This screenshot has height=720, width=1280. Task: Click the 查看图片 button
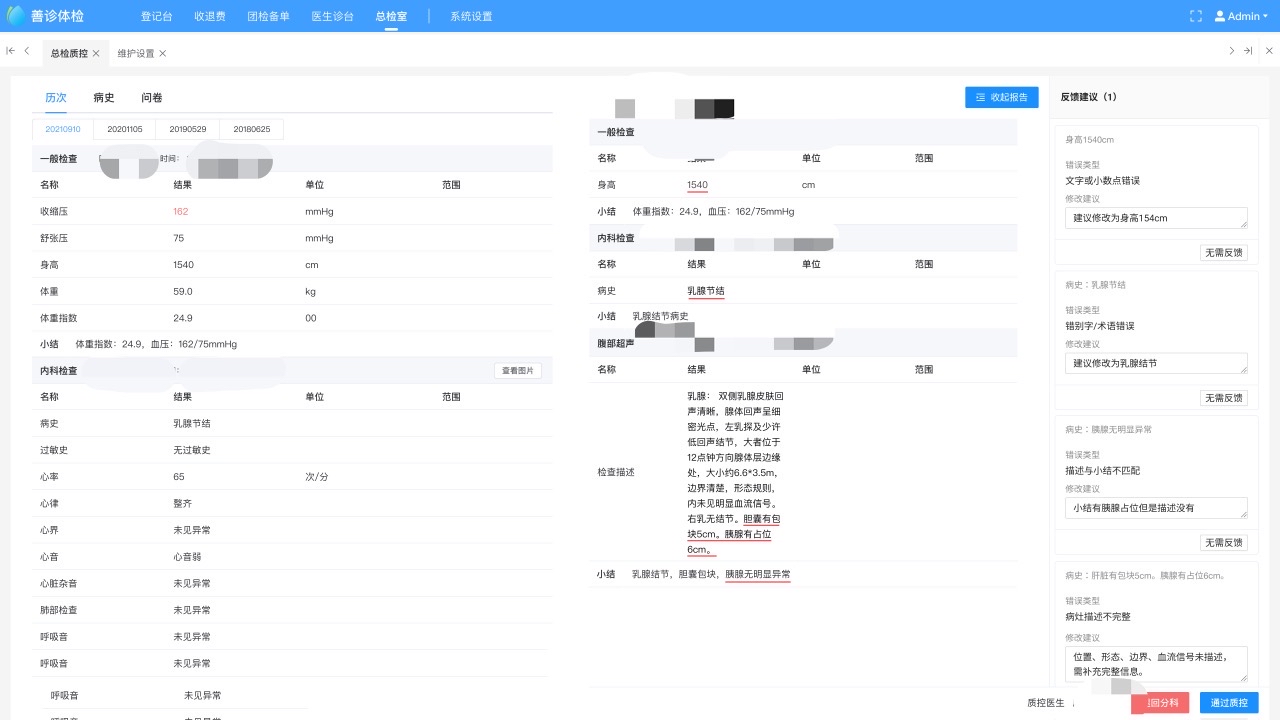[517, 371]
